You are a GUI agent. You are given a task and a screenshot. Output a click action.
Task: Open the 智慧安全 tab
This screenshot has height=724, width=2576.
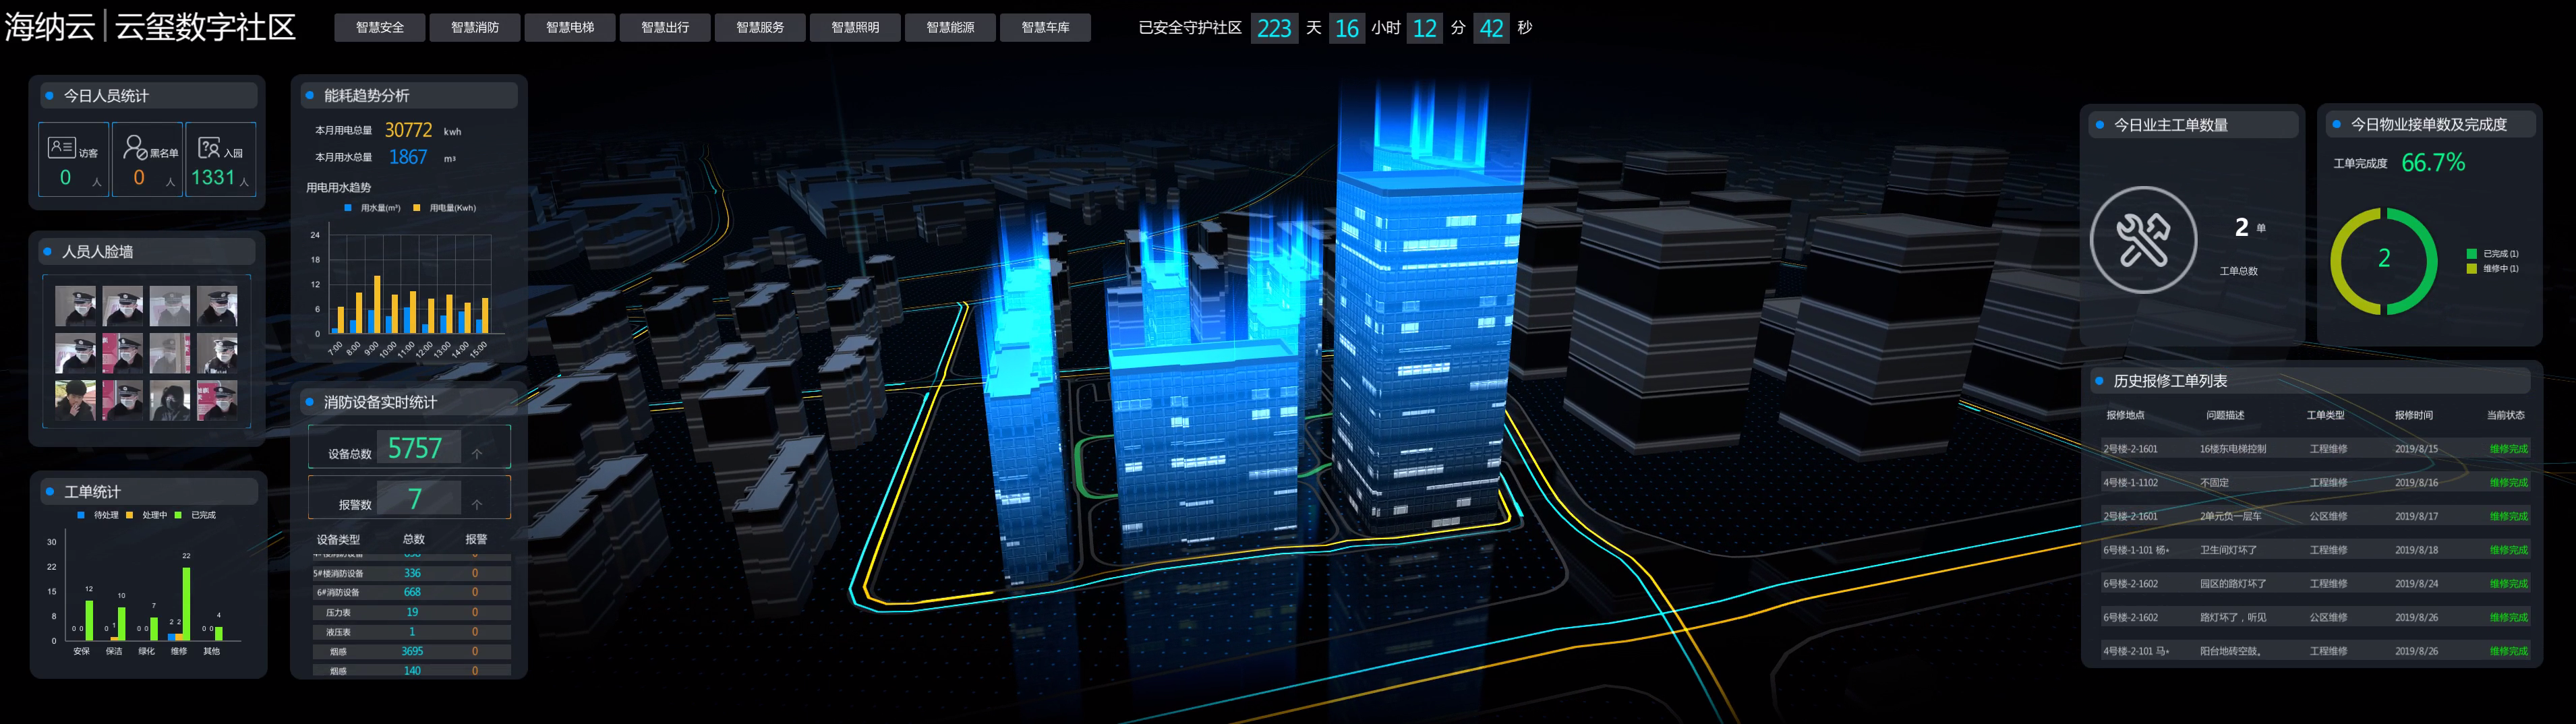point(380,28)
